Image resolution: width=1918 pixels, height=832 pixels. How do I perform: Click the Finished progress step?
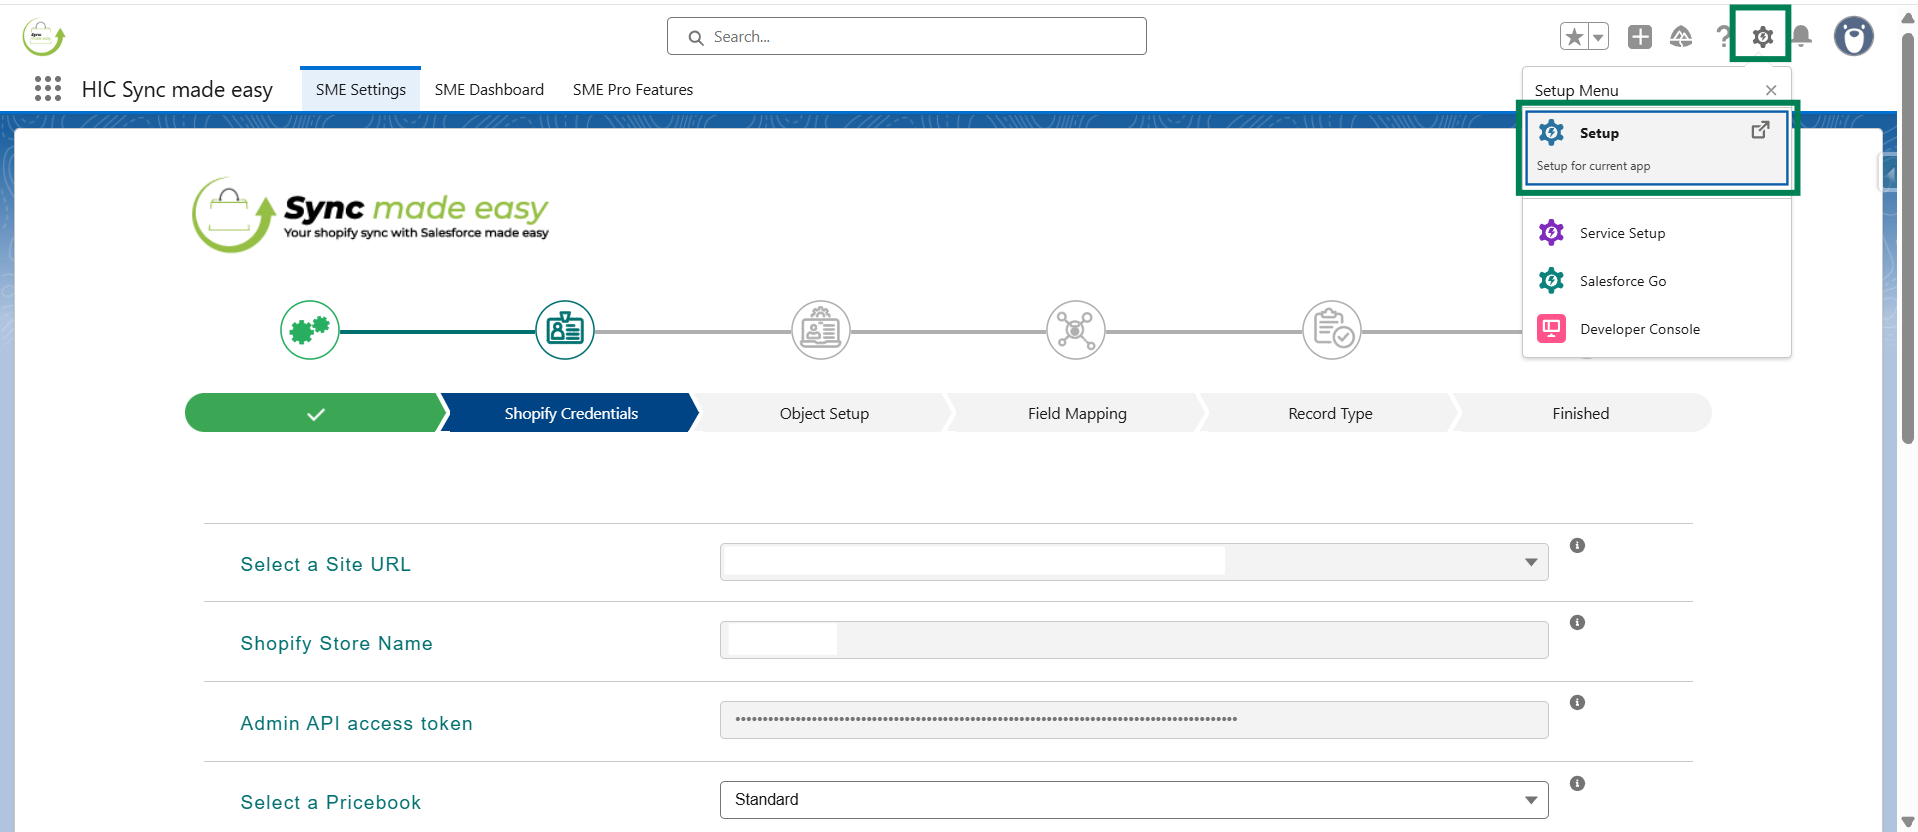[x=1580, y=413]
